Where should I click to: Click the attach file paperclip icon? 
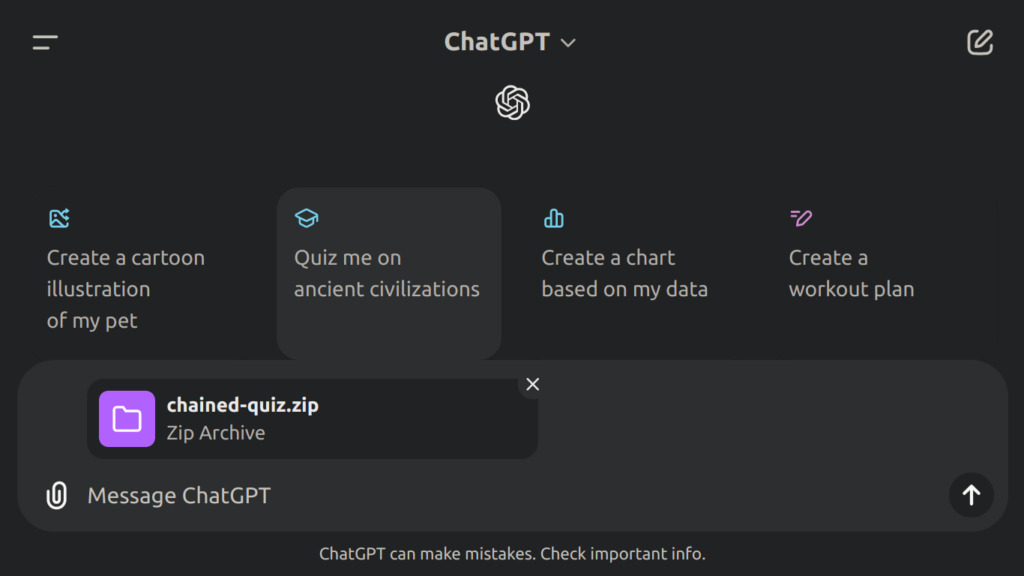[57, 495]
